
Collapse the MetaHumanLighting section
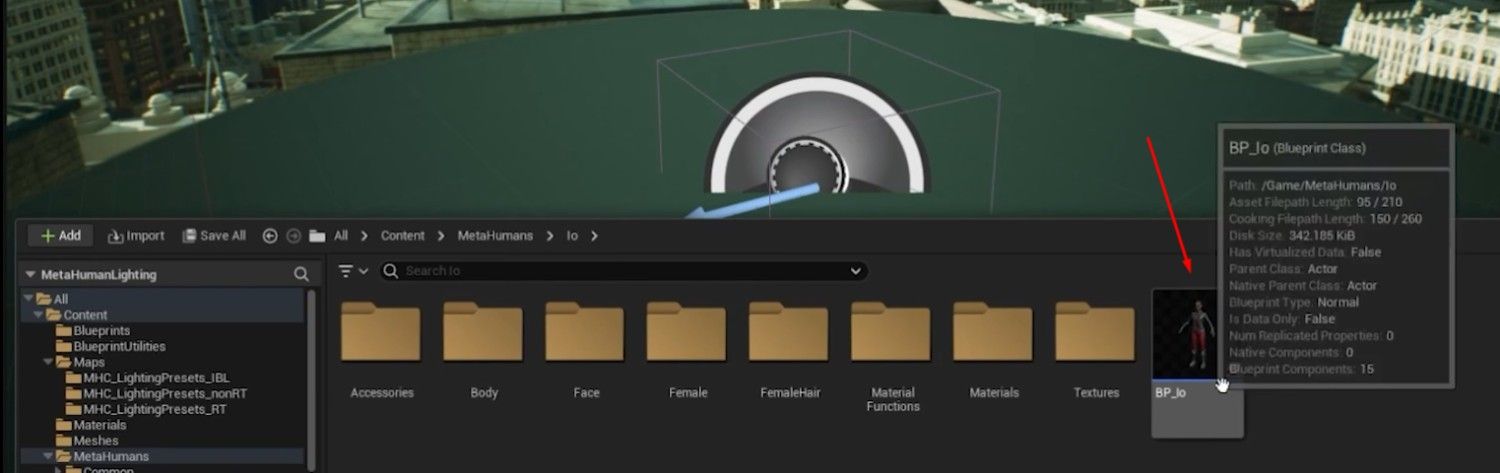(x=31, y=274)
